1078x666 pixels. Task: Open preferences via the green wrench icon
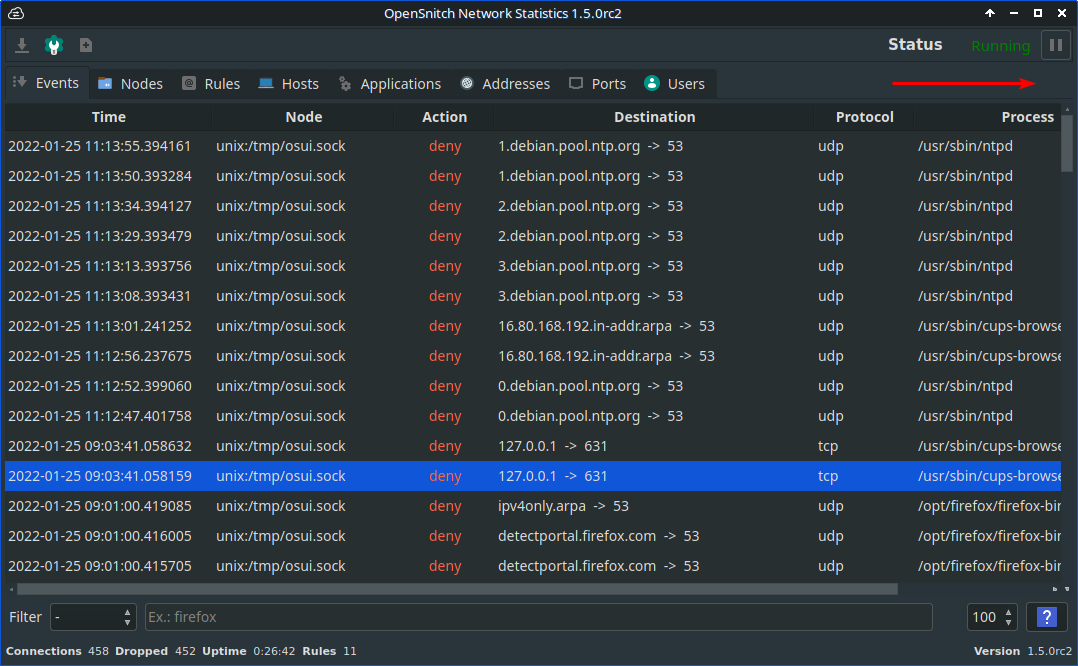pos(54,45)
